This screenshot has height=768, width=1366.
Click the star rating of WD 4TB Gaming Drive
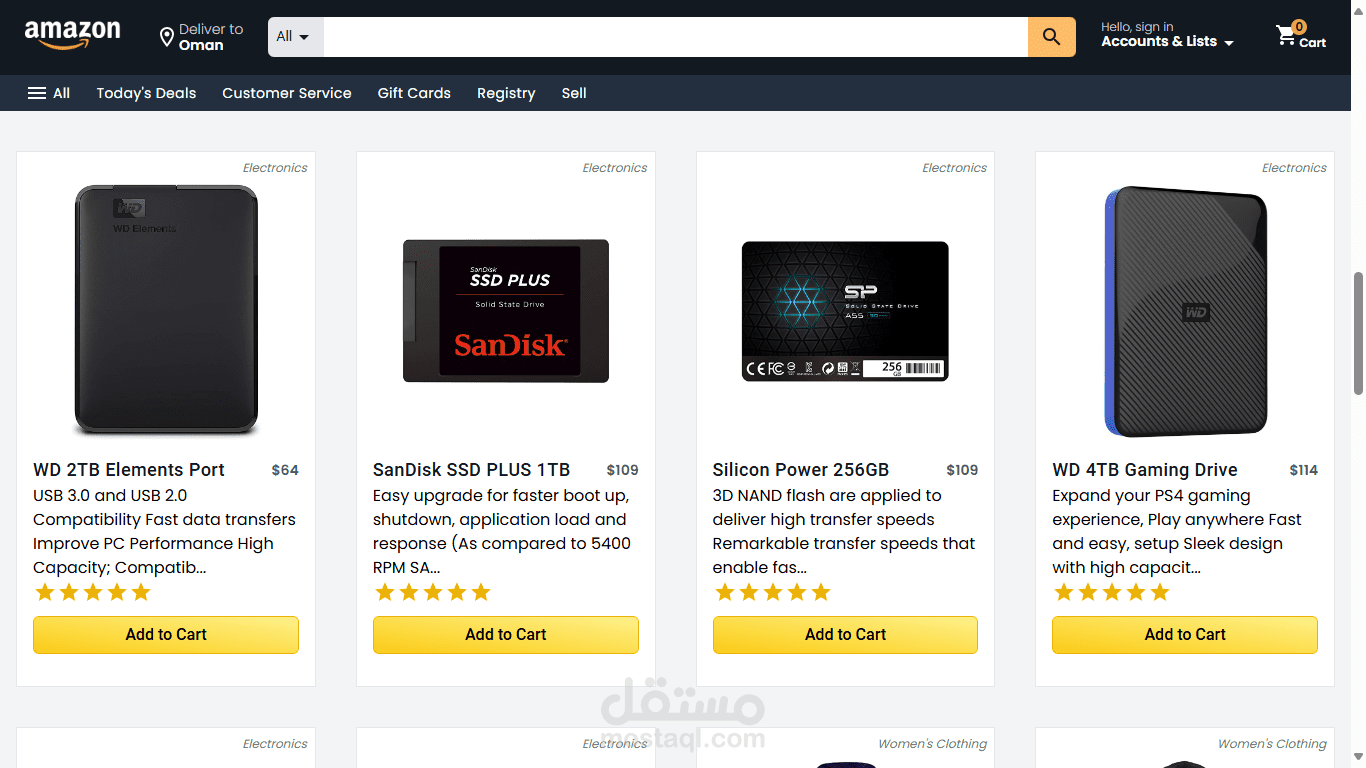pos(1112,592)
